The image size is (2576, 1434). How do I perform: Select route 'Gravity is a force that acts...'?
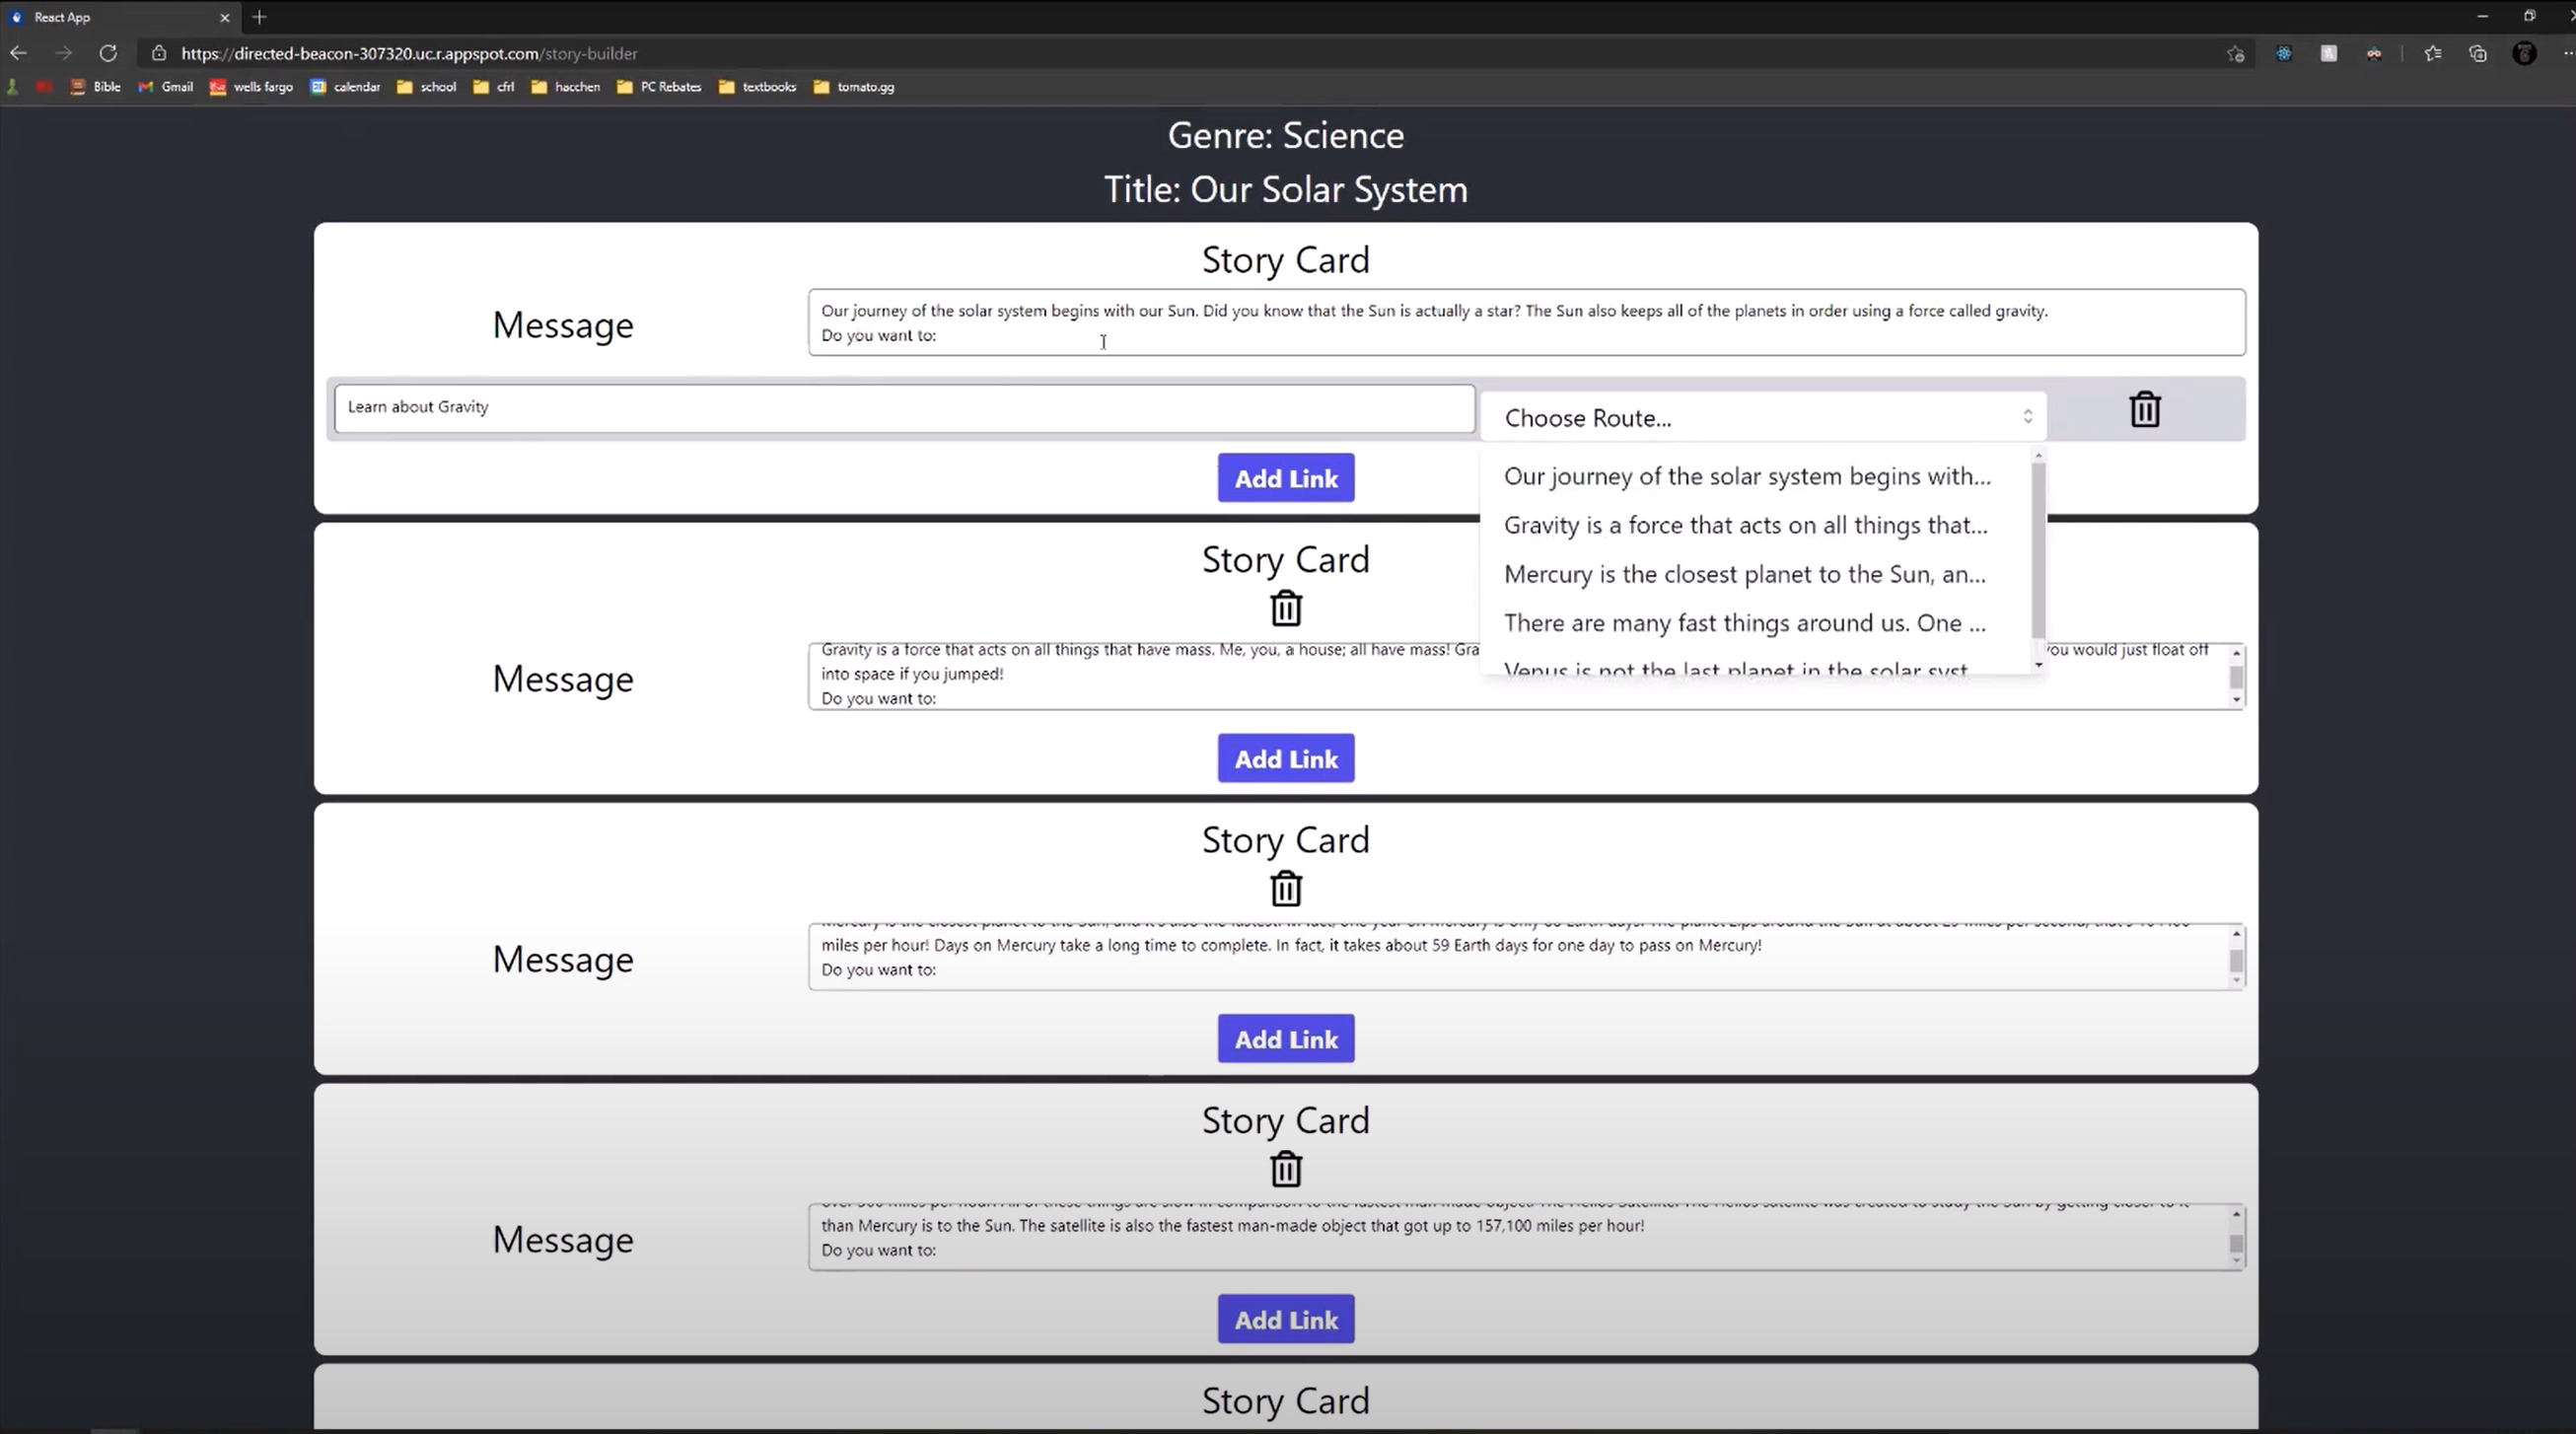tap(1745, 525)
